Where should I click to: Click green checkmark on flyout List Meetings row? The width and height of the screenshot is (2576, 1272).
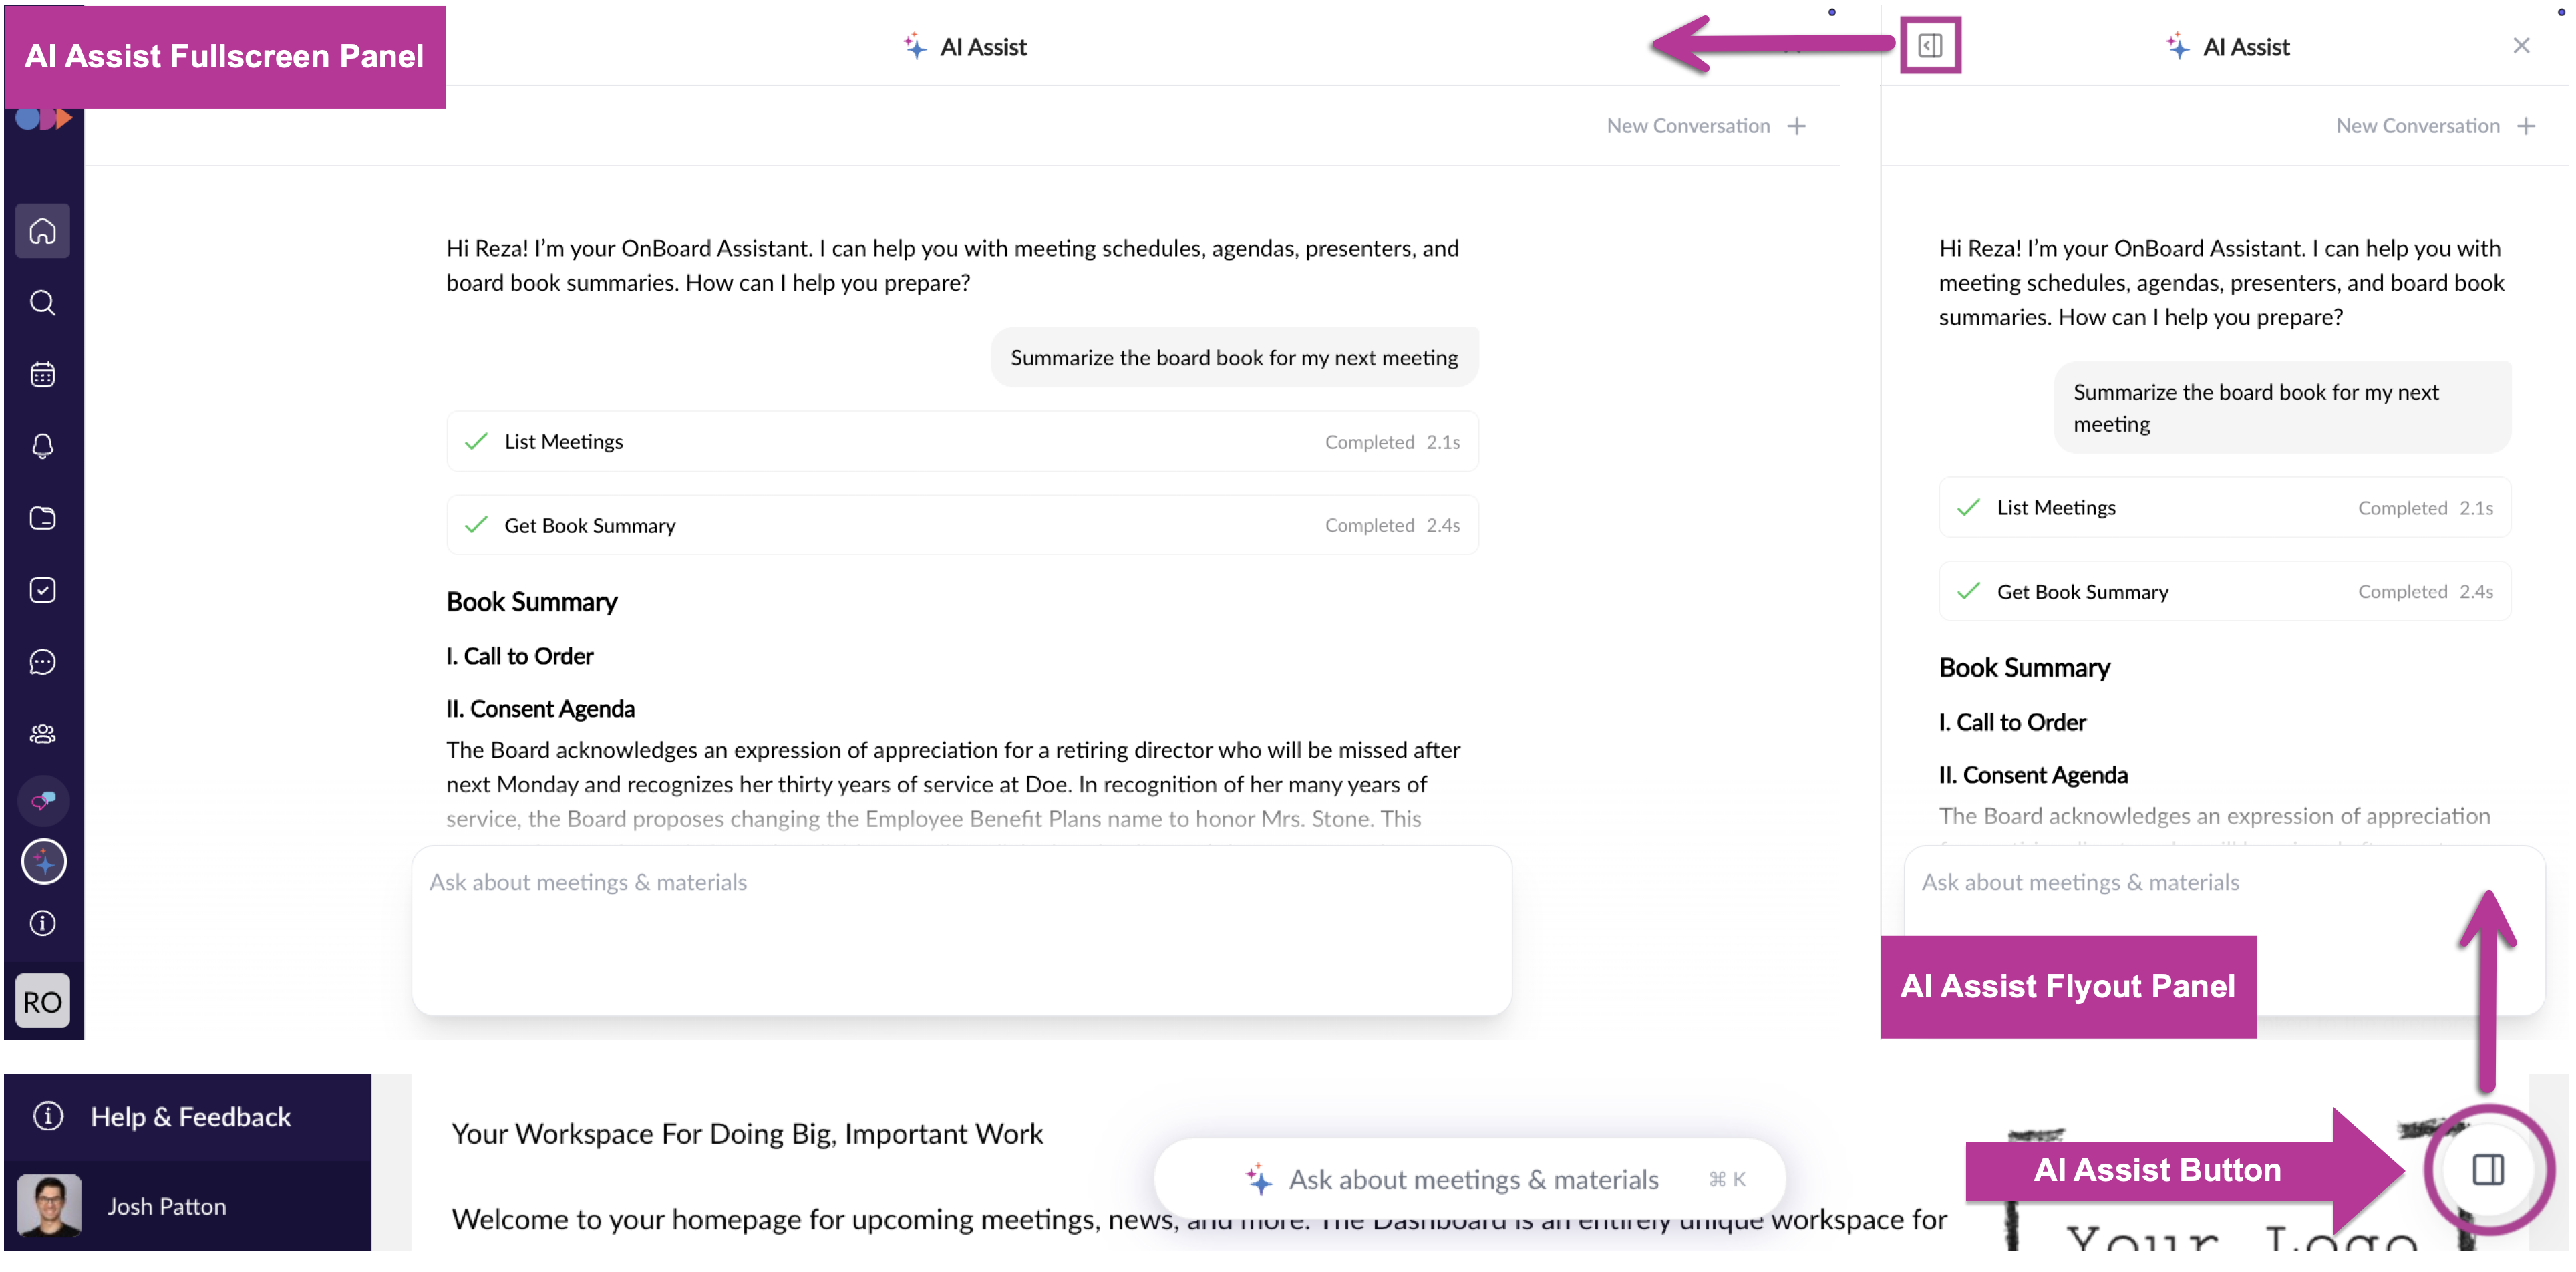pos(1968,507)
